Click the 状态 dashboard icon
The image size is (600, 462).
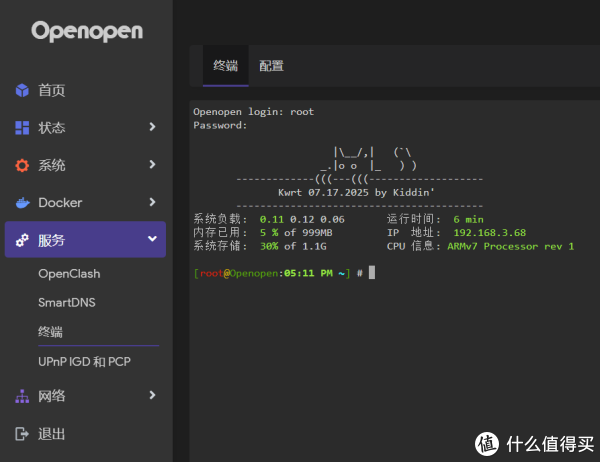(x=22, y=128)
